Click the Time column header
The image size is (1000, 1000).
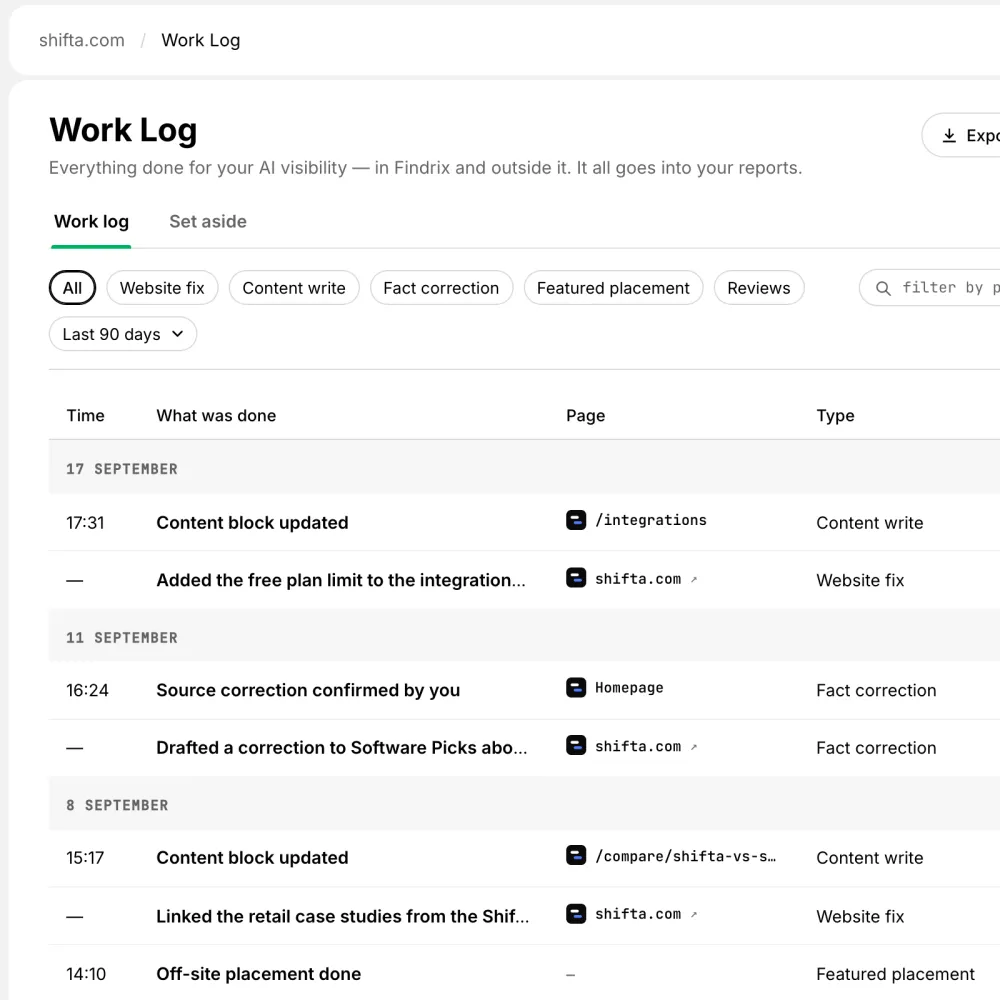[x=85, y=415]
